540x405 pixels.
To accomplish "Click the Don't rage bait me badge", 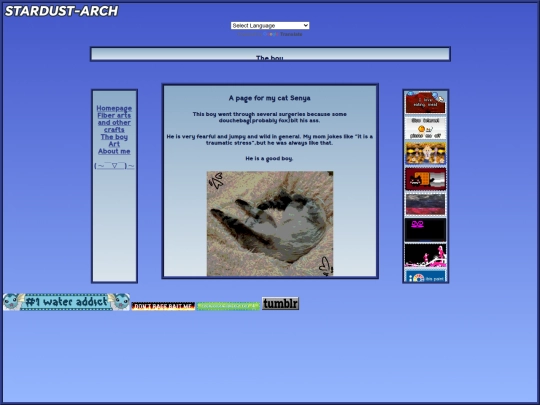I will click(163, 306).
